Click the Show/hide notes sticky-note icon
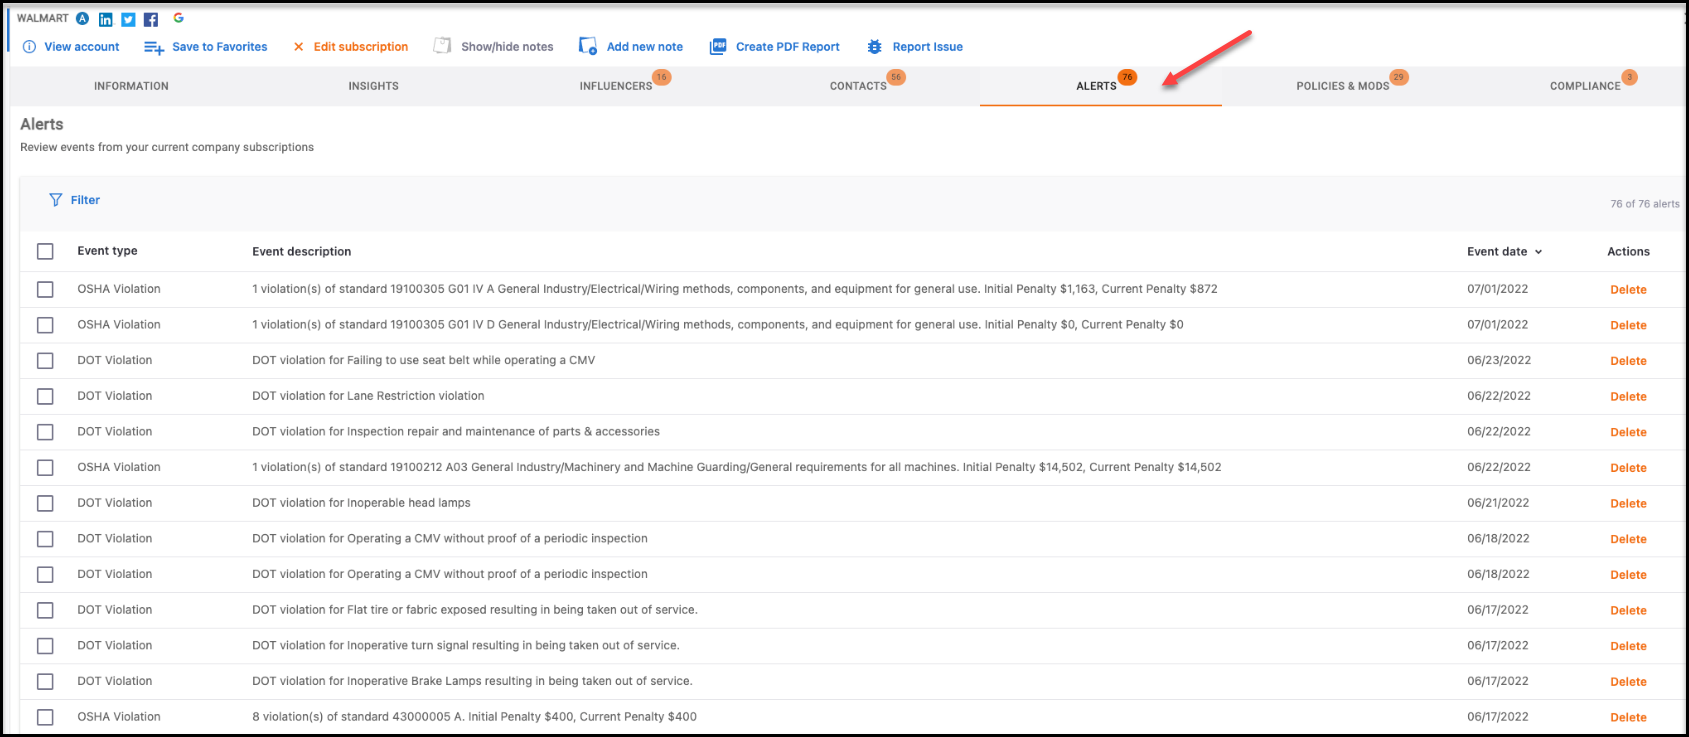The width and height of the screenshot is (1689, 737). [442, 46]
